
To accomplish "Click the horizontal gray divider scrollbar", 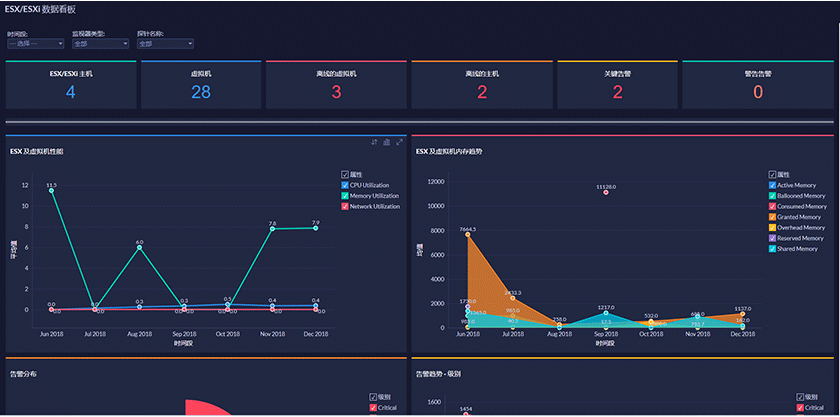I will (x=419, y=122).
